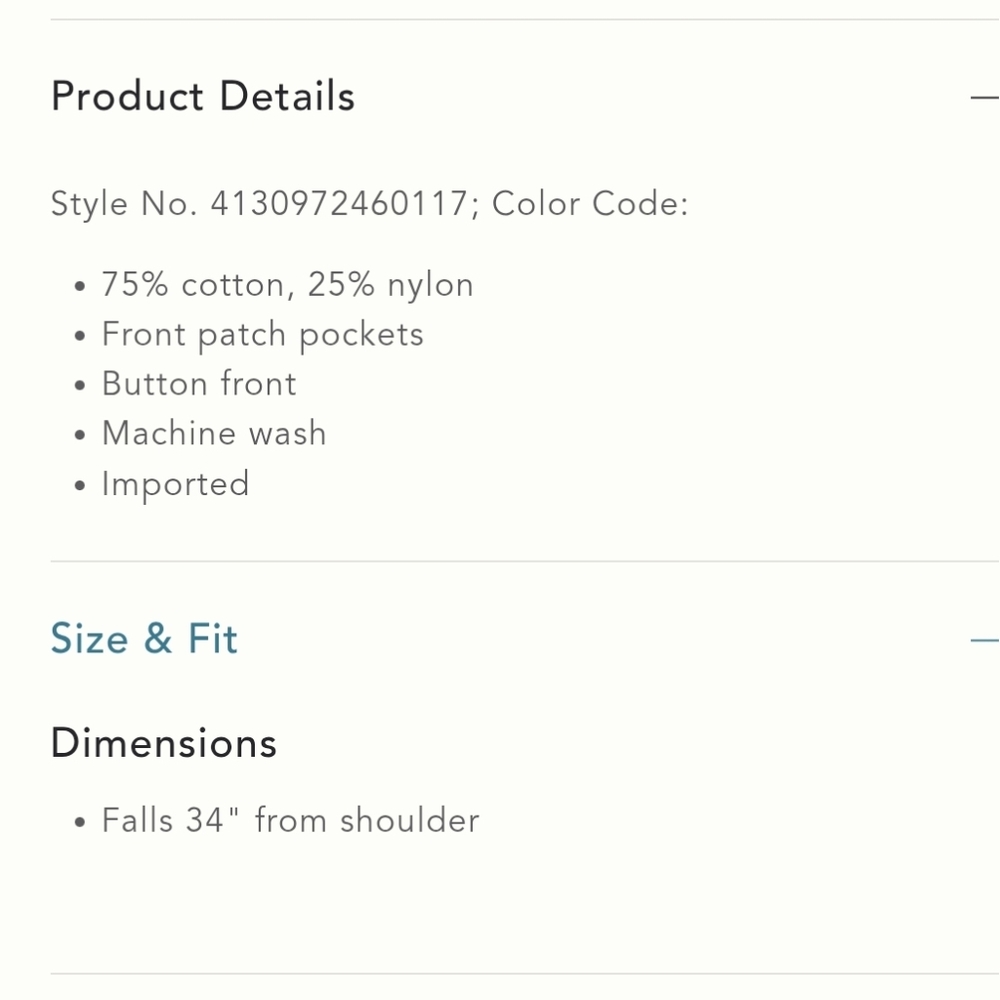
Task: Click the Color Code label
Action: [590, 204]
